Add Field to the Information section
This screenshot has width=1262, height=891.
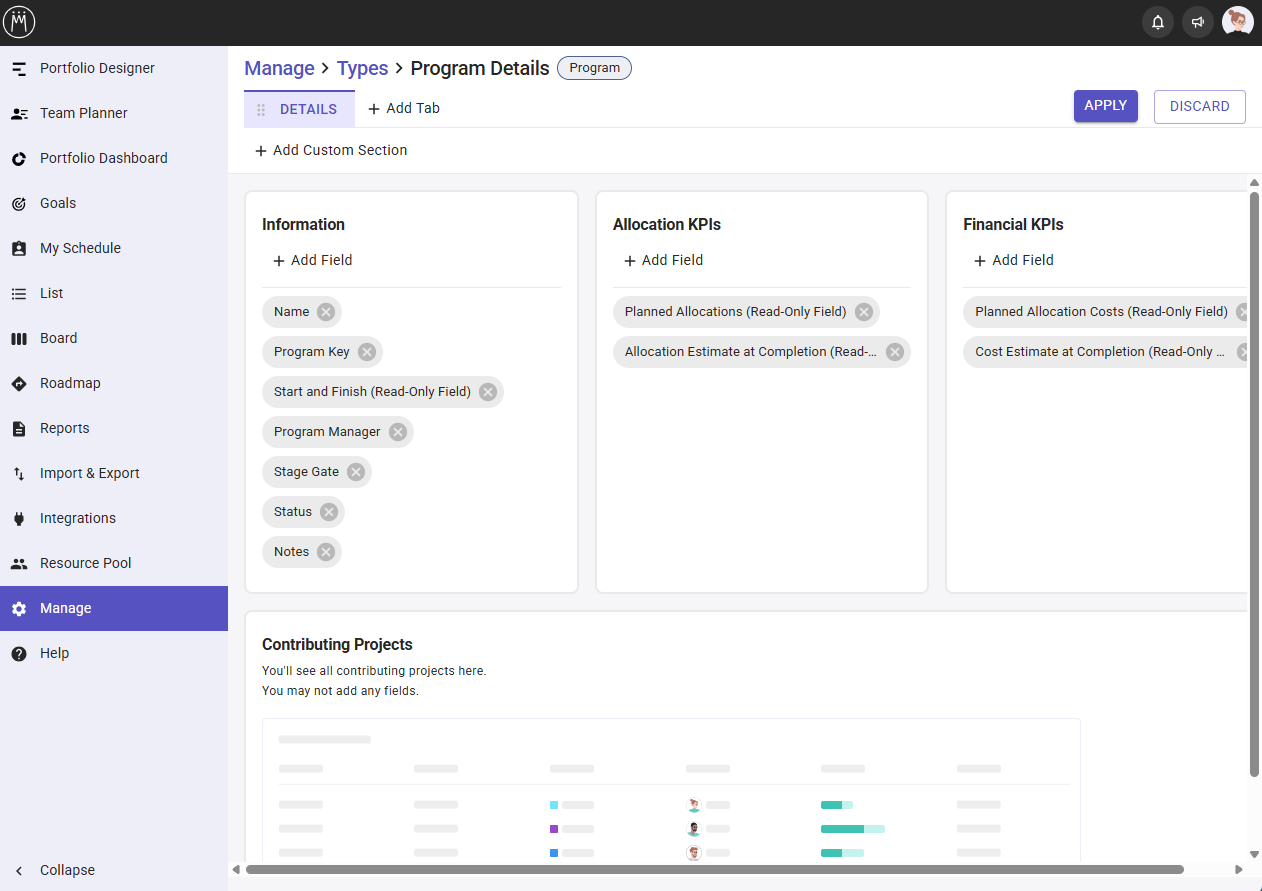point(313,260)
